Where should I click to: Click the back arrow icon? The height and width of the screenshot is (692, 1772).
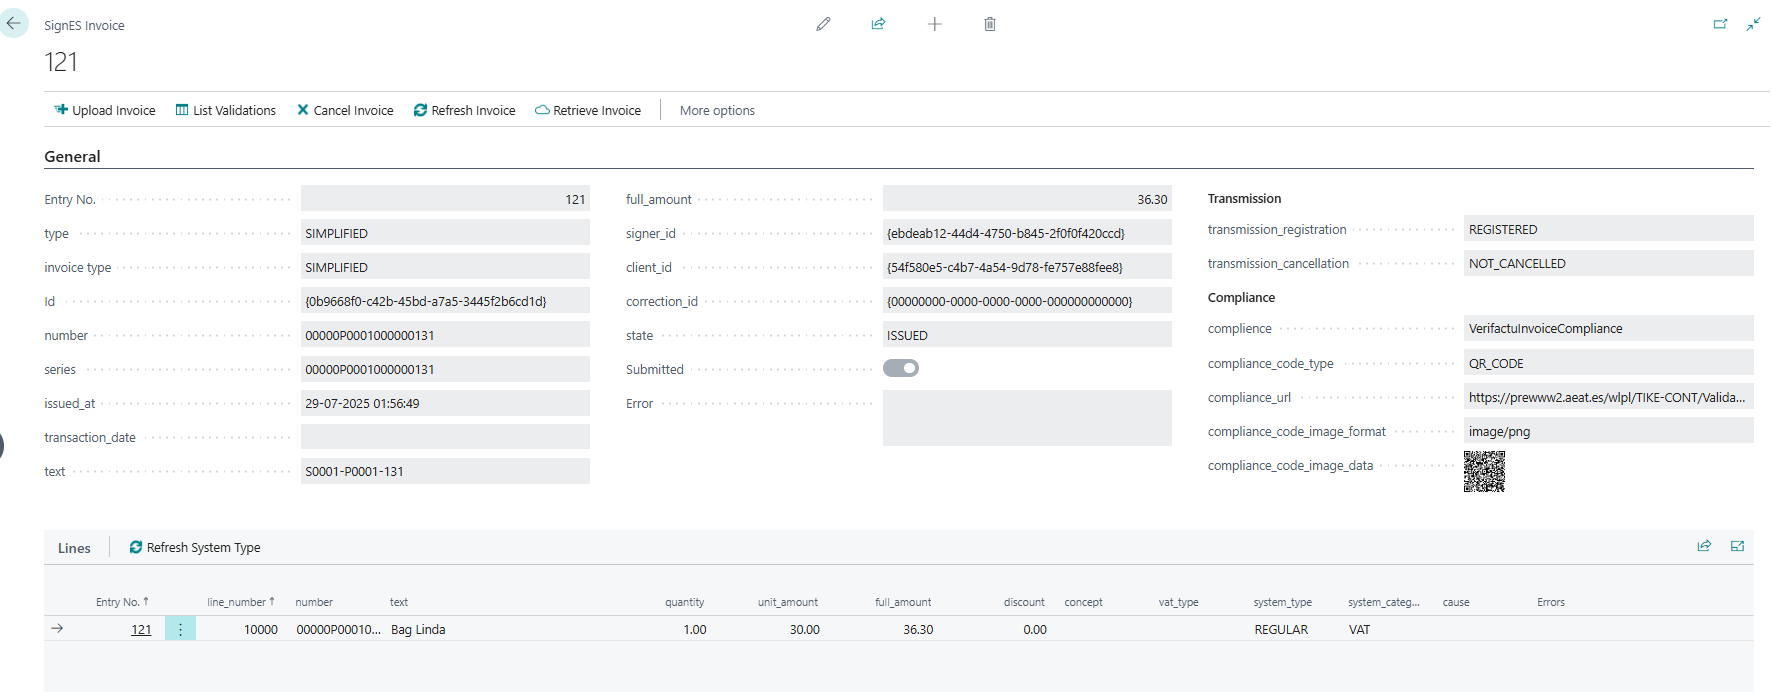[x=14, y=23]
